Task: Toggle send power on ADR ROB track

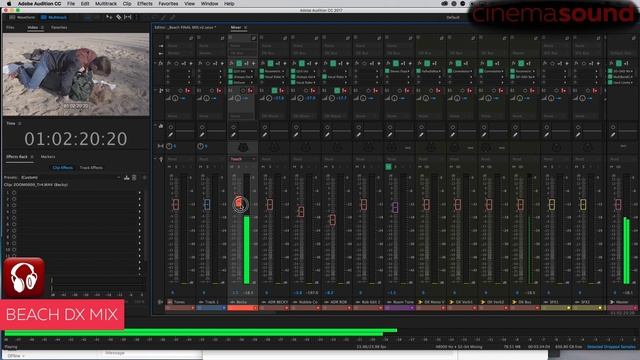Action: coord(337,90)
